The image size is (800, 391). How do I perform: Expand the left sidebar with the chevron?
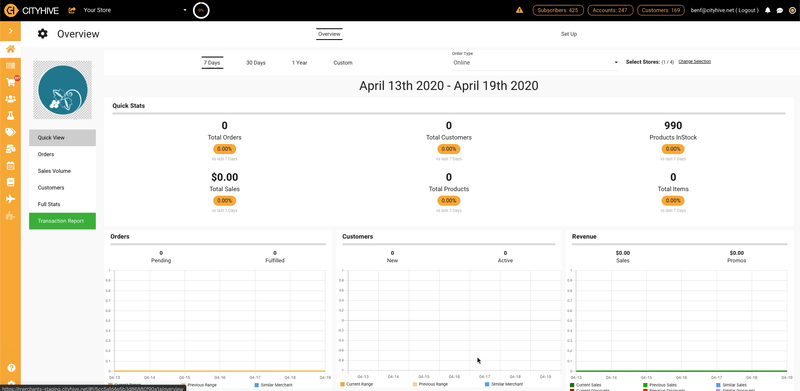coord(10,31)
